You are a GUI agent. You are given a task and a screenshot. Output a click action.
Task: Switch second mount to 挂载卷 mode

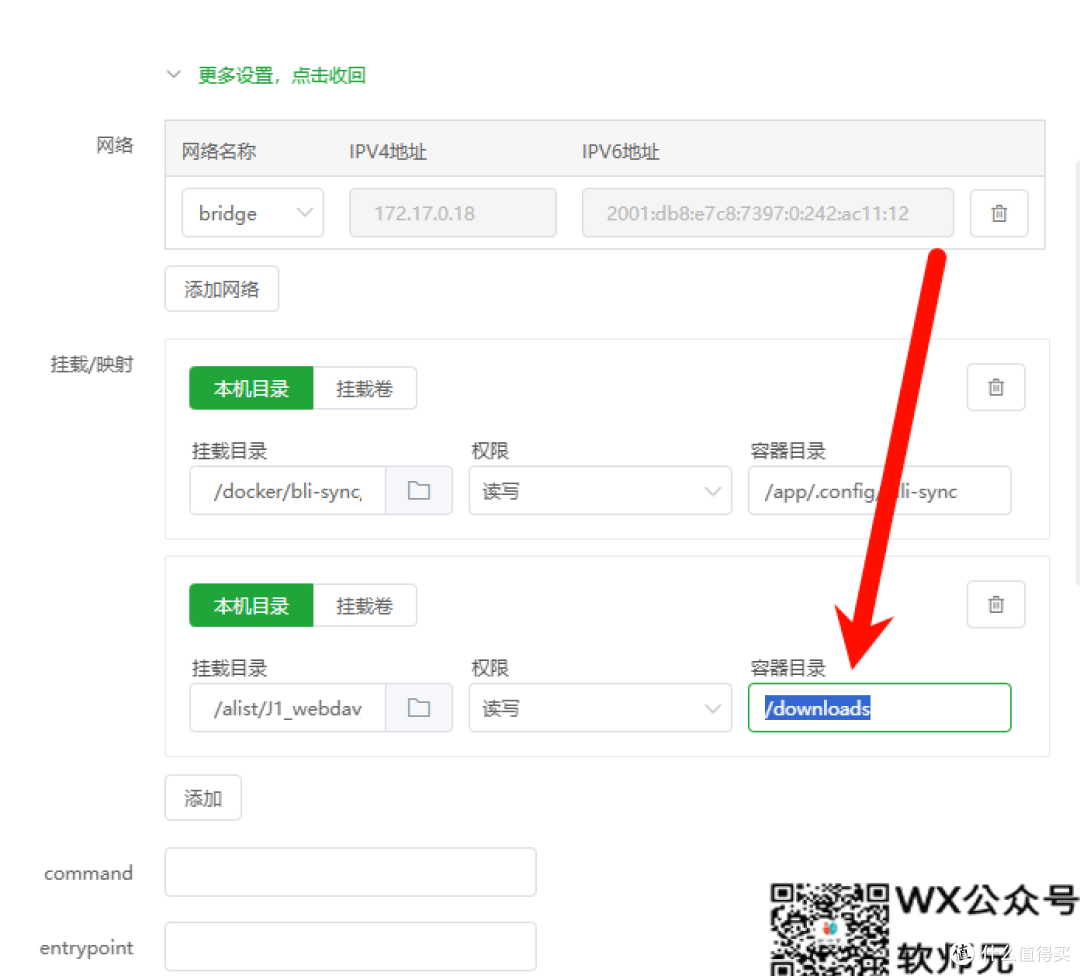365,605
